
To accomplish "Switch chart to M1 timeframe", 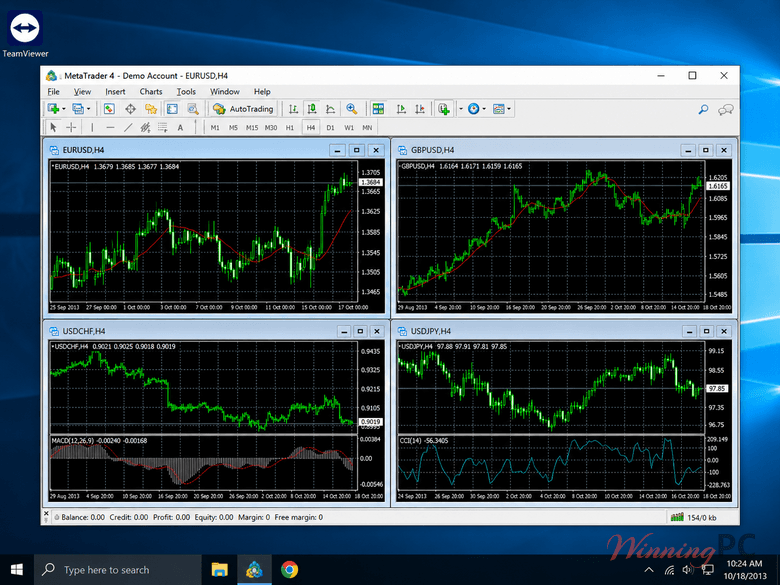I will pos(215,127).
